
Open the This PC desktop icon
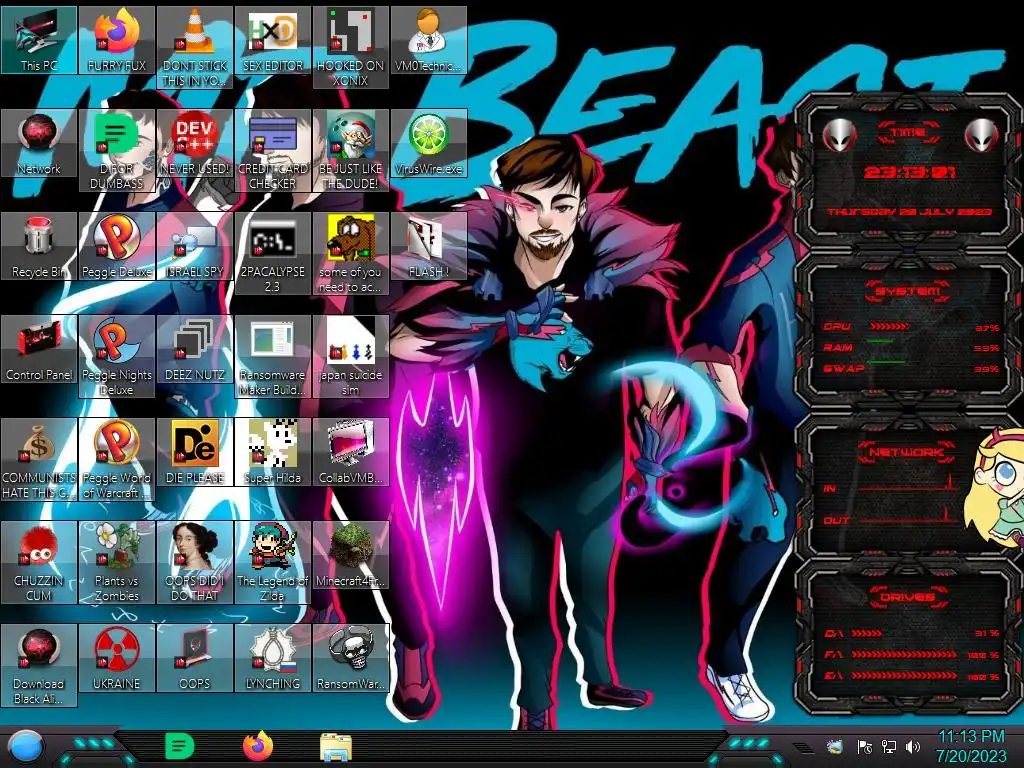pyautogui.click(x=39, y=40)
